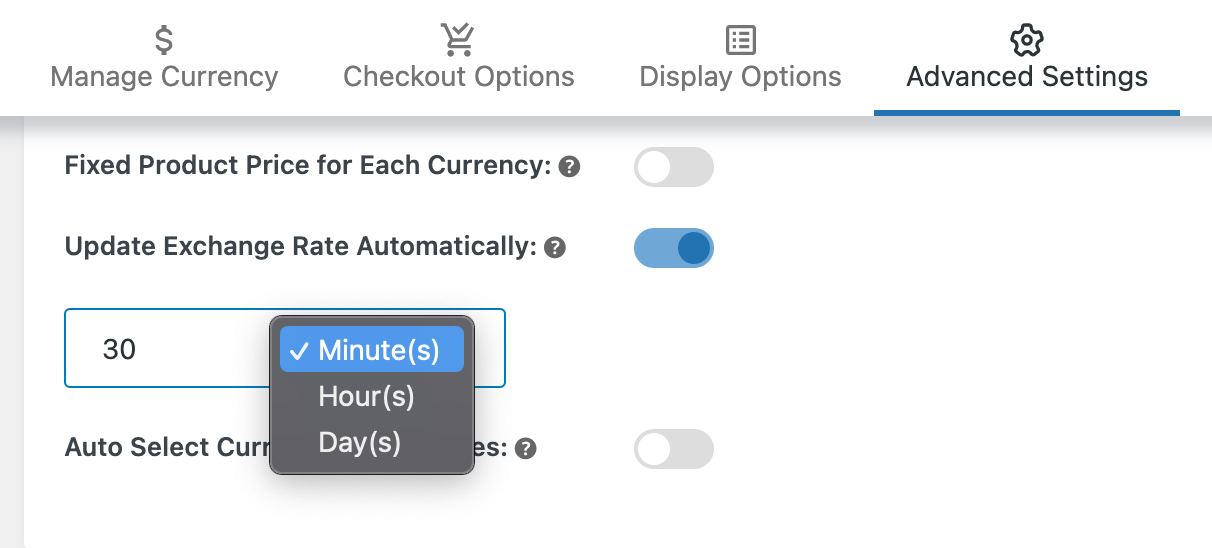The width and height of the screenshot is (1212, 548).
Task: Open the Checkout Options tab
Action: click(458, 77)
